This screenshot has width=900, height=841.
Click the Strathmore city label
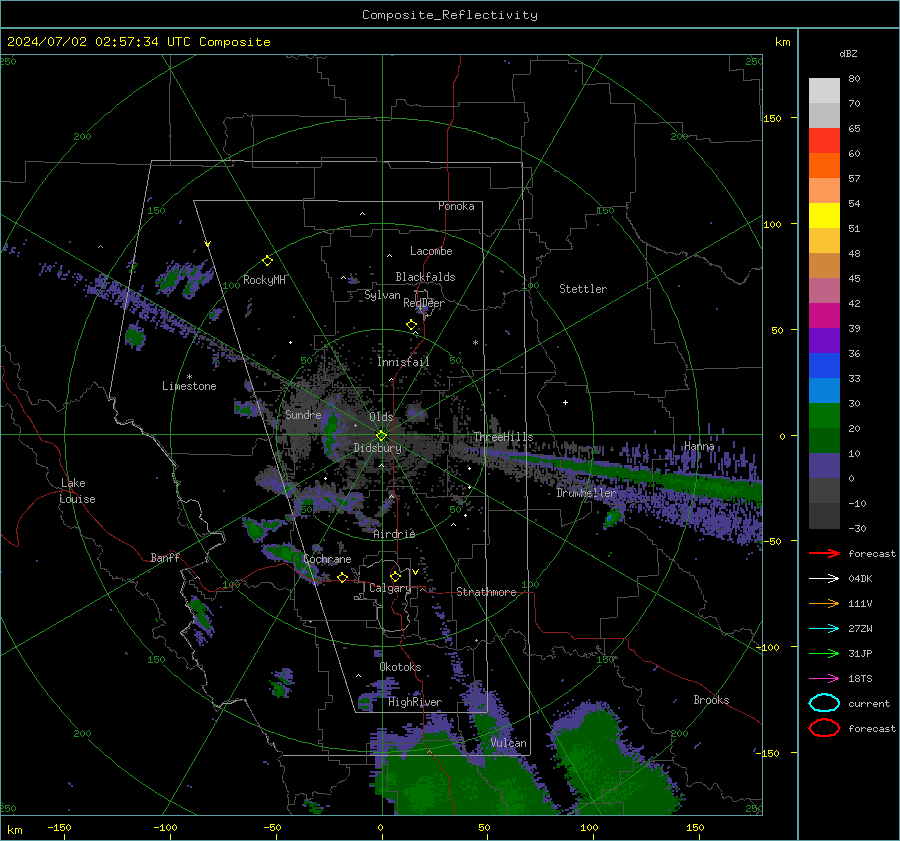coord(486,592)
